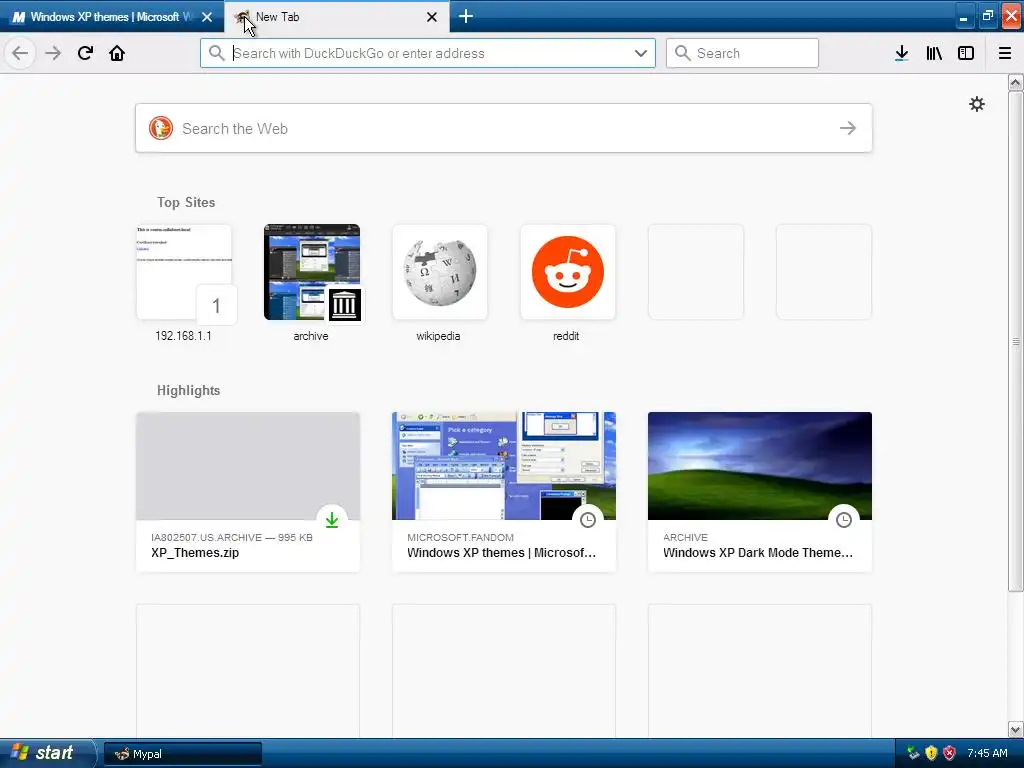Click the vertical scrollbar thumb
The width and height of the screenshot is (1024, 768).
(x=1015, y=342)
